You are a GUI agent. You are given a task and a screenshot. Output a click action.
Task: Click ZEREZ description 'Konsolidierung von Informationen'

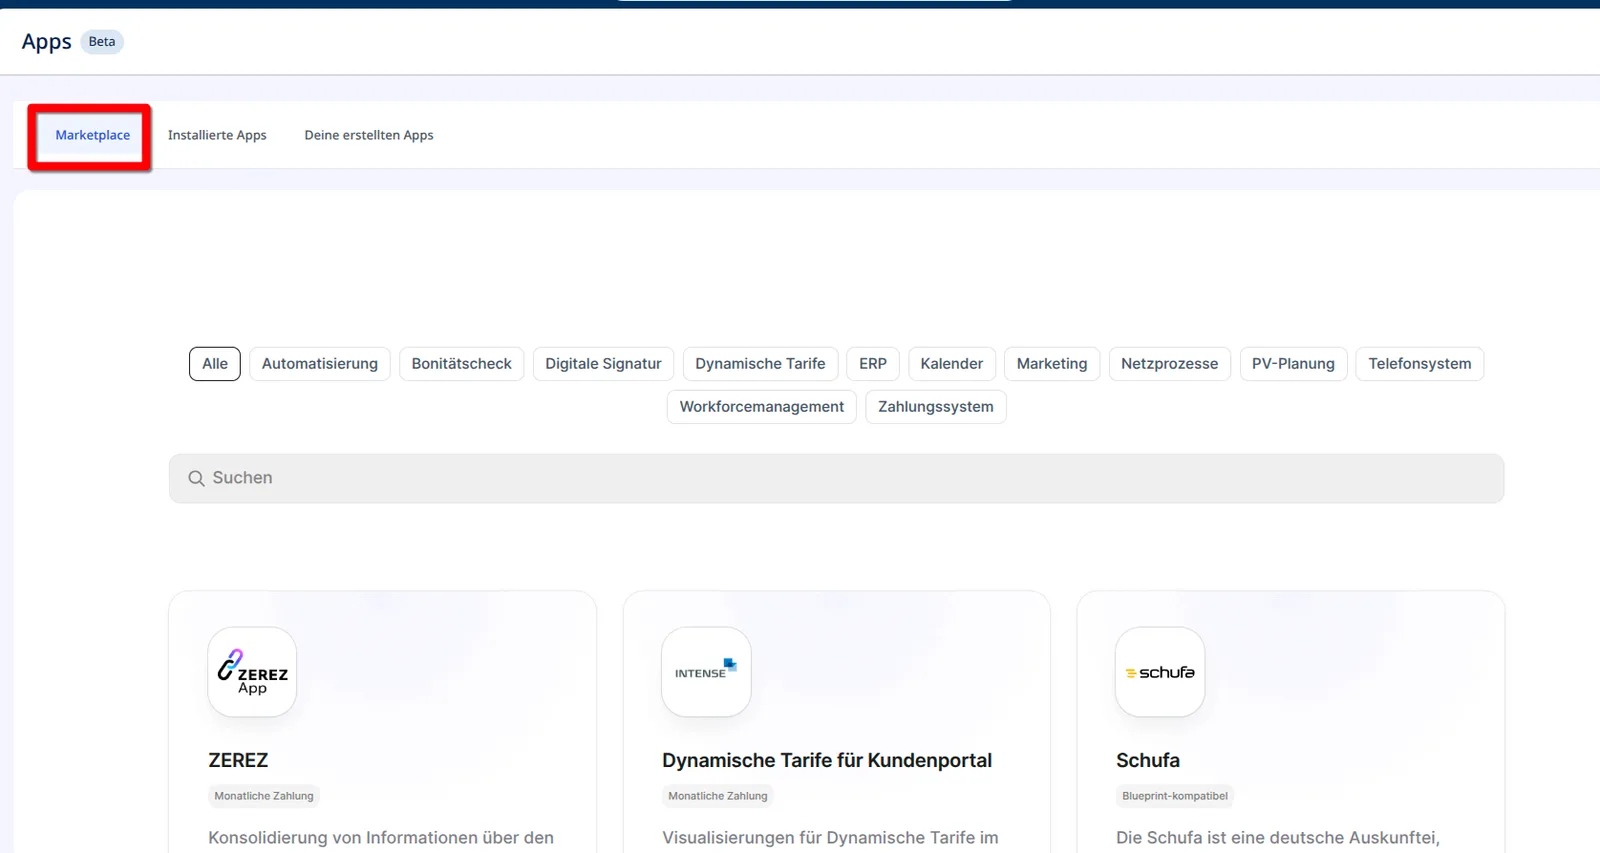pyautogui.click(x=381, y=838)
